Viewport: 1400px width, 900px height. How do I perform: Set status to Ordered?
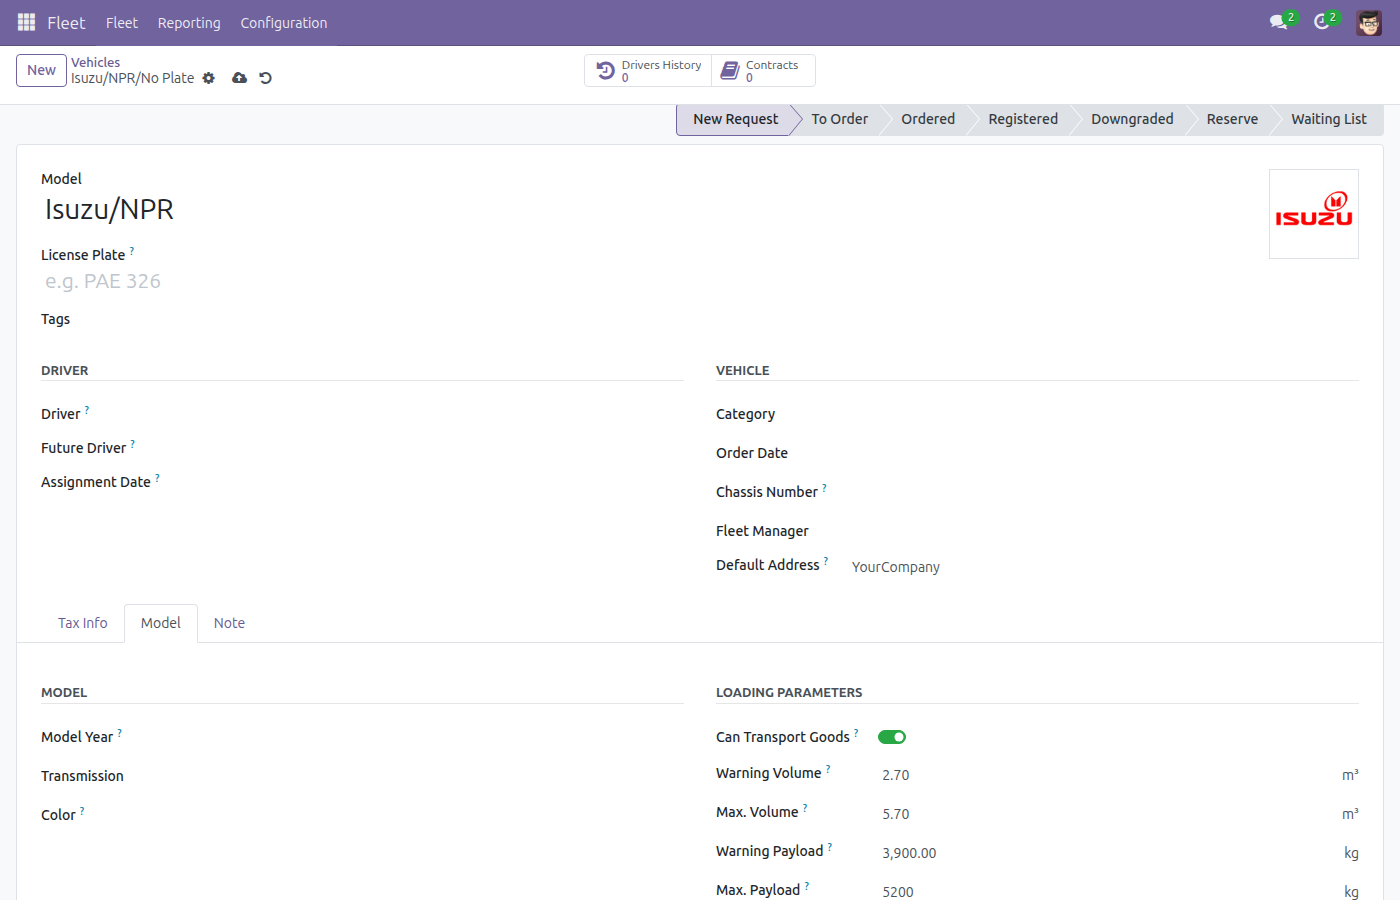(928, 119)
